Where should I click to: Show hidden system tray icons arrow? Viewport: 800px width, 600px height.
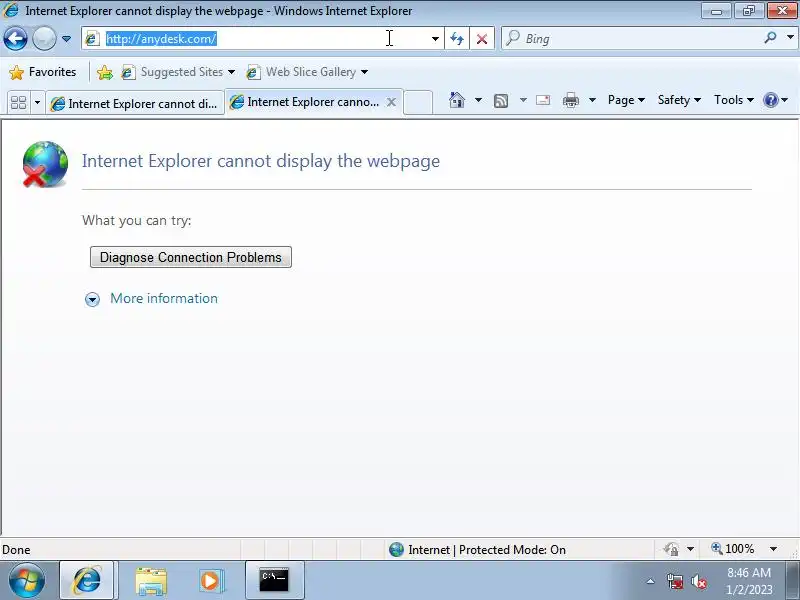(x=651, y=581)
